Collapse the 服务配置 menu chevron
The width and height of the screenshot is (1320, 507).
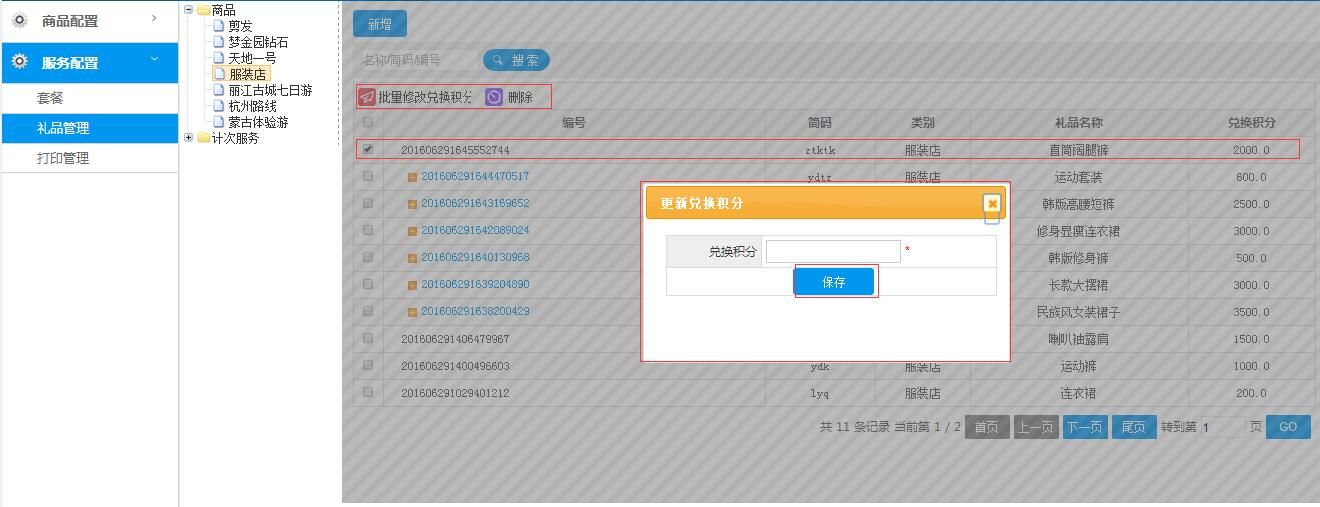(x=154, y=60)
